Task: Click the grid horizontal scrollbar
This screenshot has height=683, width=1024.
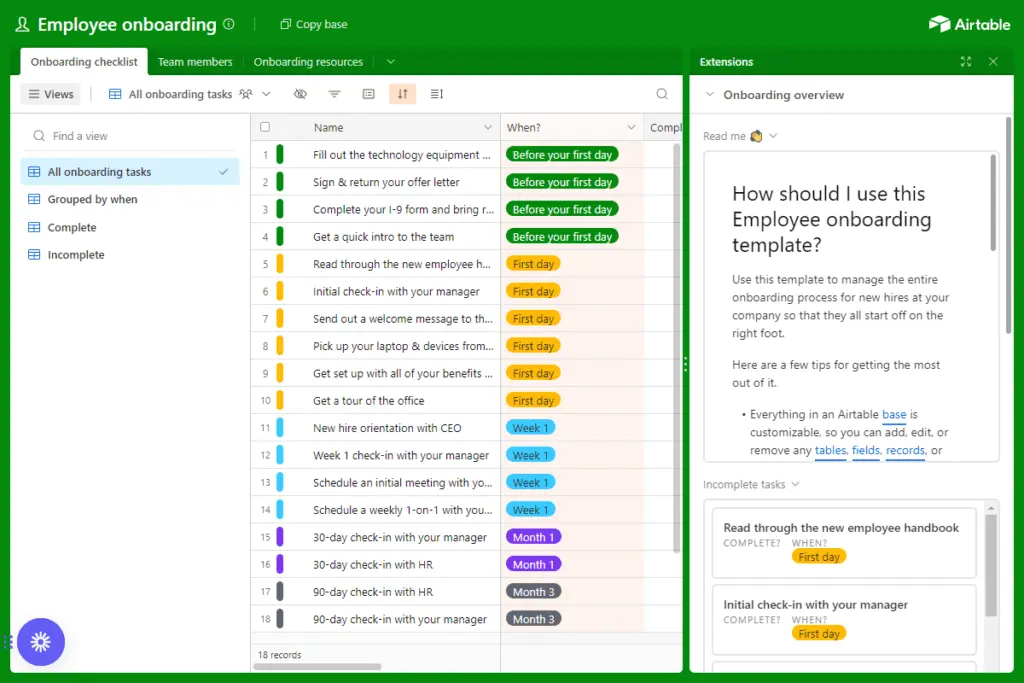Action: [317, 667]
